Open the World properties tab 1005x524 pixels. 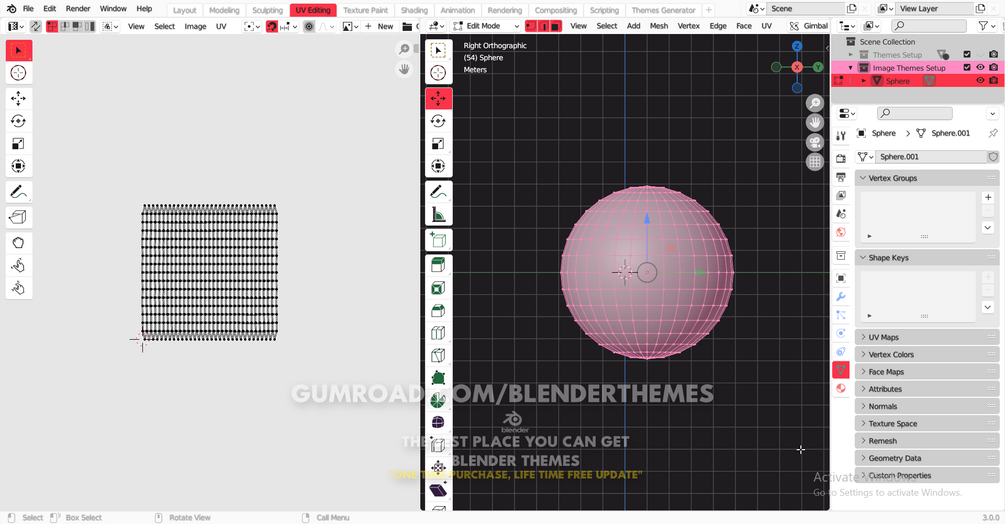coord(841,232)
